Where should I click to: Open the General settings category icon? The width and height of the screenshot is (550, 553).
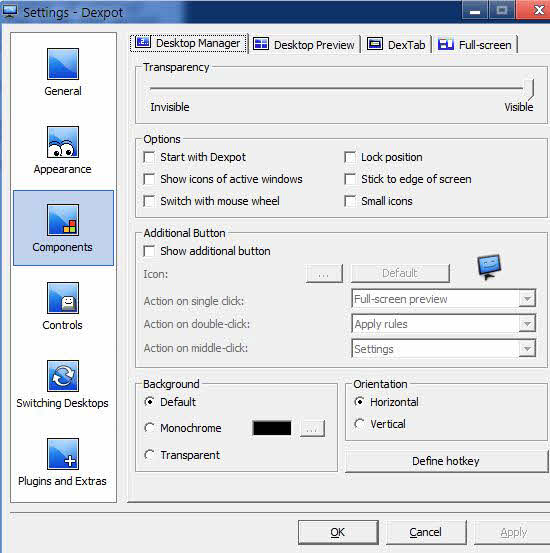(x=63, y=64)
